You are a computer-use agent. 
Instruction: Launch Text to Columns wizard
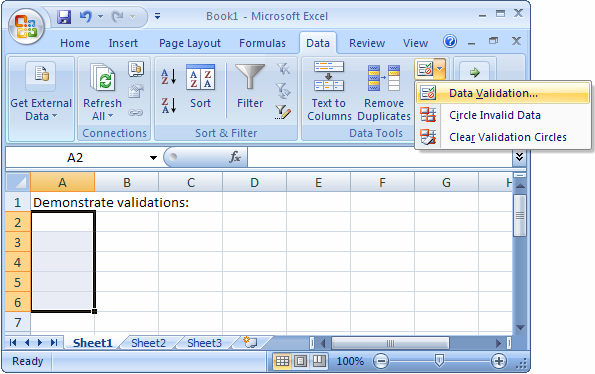click(x=329, y=91)
